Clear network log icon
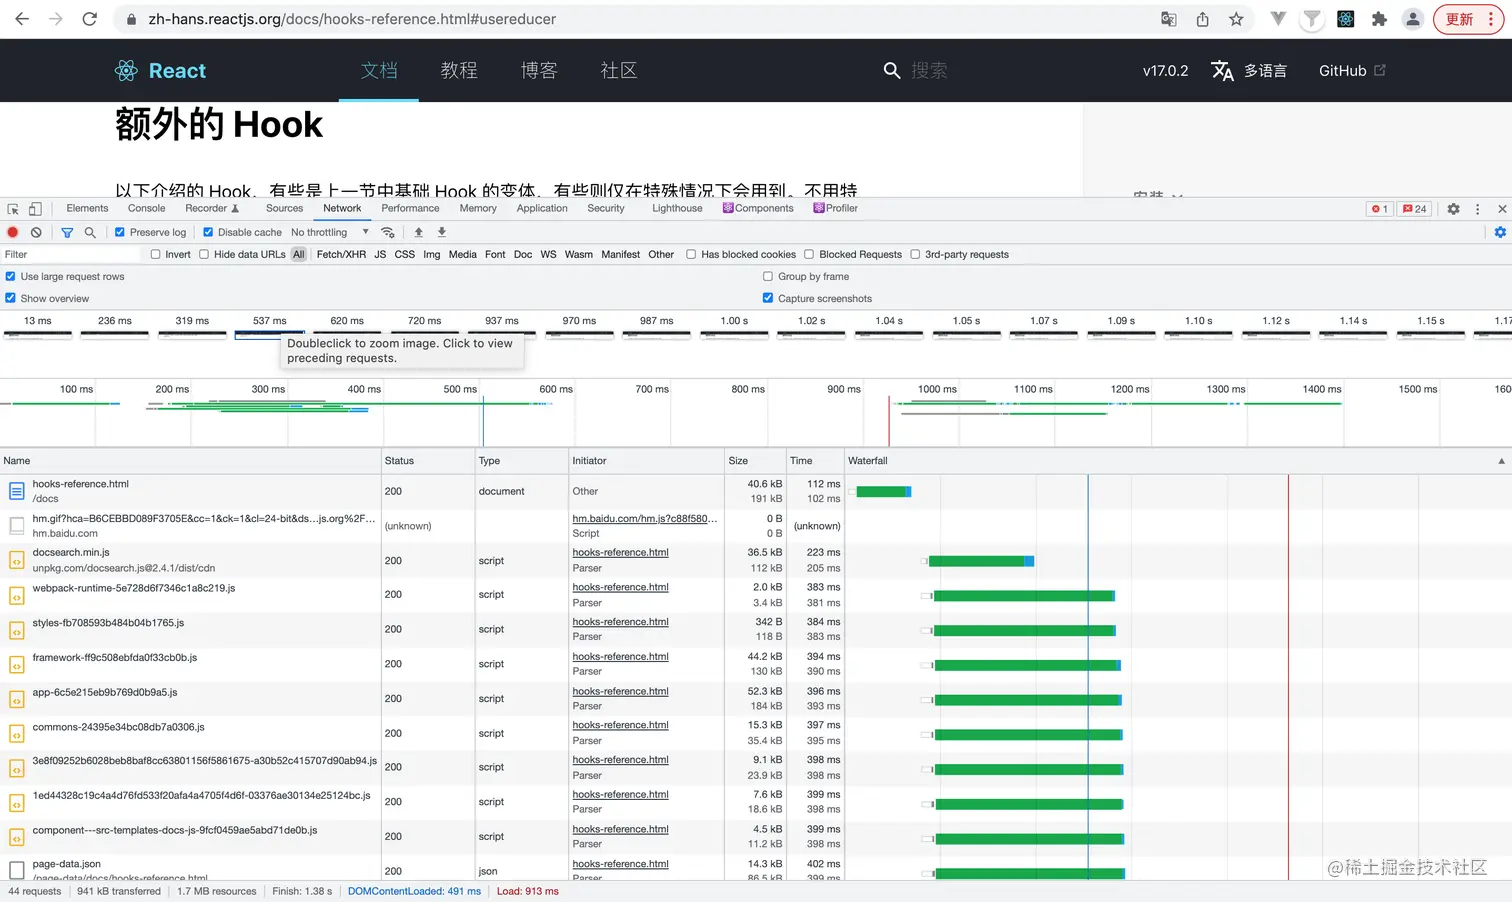The image size is (1512, 902). click(36, 232)
